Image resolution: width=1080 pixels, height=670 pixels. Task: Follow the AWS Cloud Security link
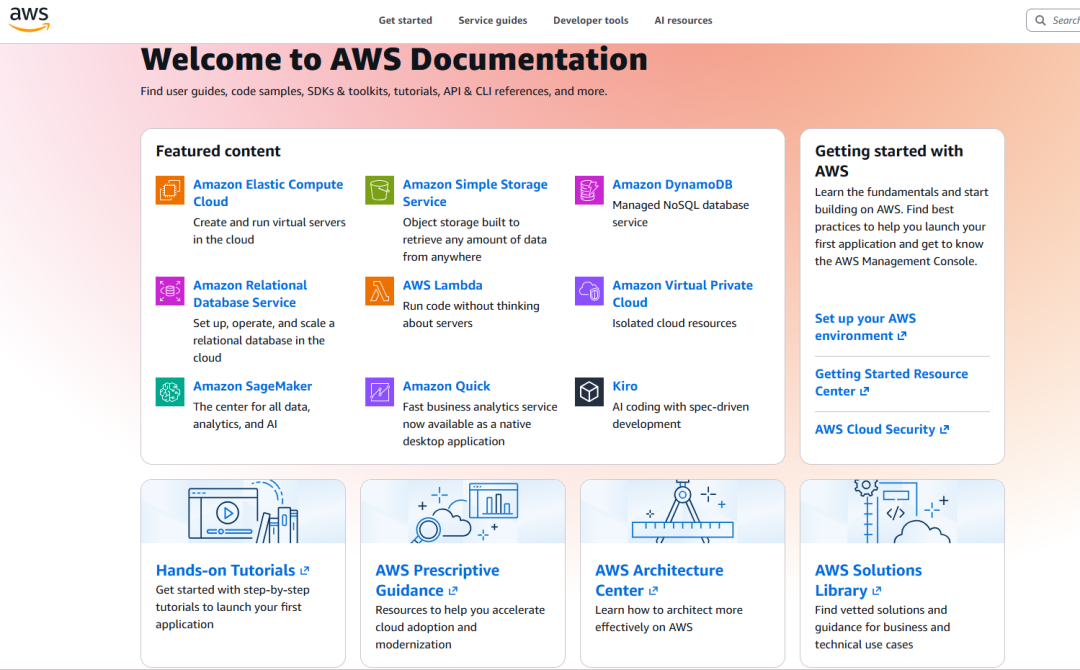click(x=882, y=429)
